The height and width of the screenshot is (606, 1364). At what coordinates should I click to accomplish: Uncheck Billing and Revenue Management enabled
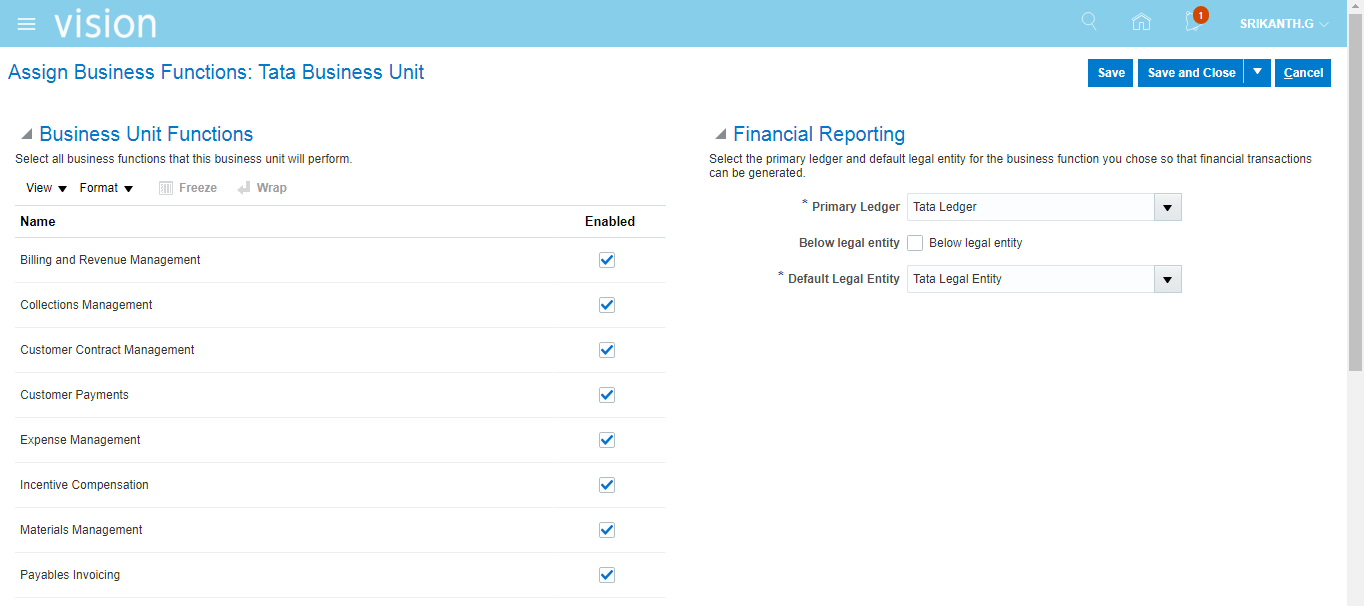(x=606, y=260)
